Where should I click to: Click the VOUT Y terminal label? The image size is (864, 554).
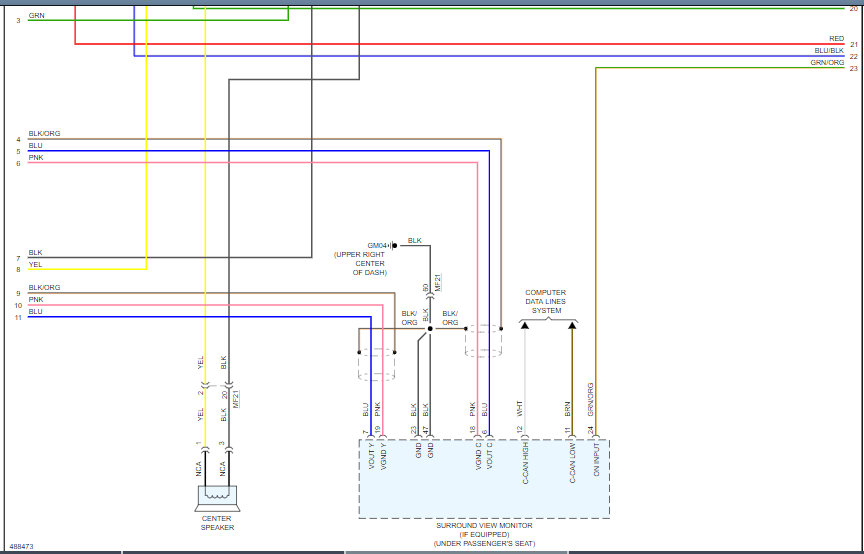pyautogui.click(x=371, y=457)
